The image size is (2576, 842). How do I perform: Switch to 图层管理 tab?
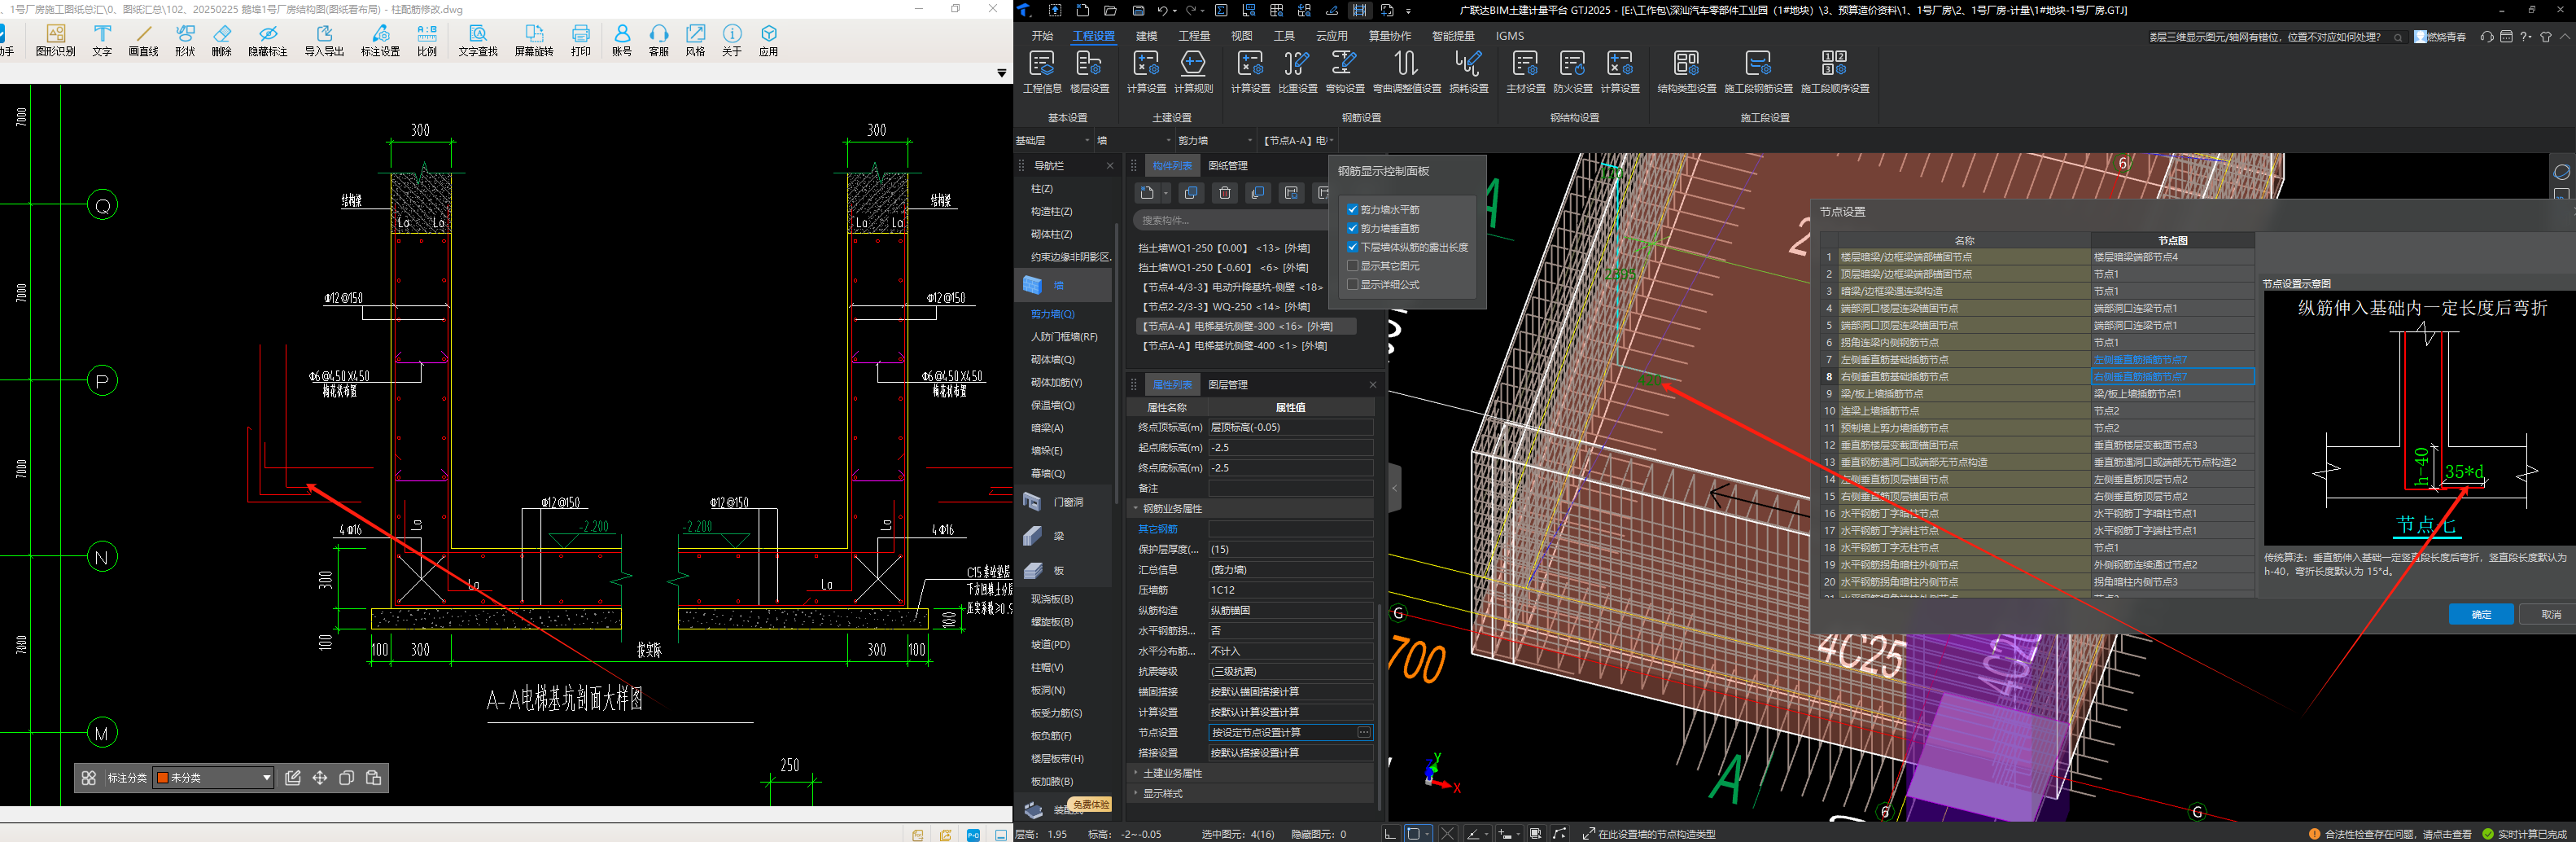coord(1228,385)
